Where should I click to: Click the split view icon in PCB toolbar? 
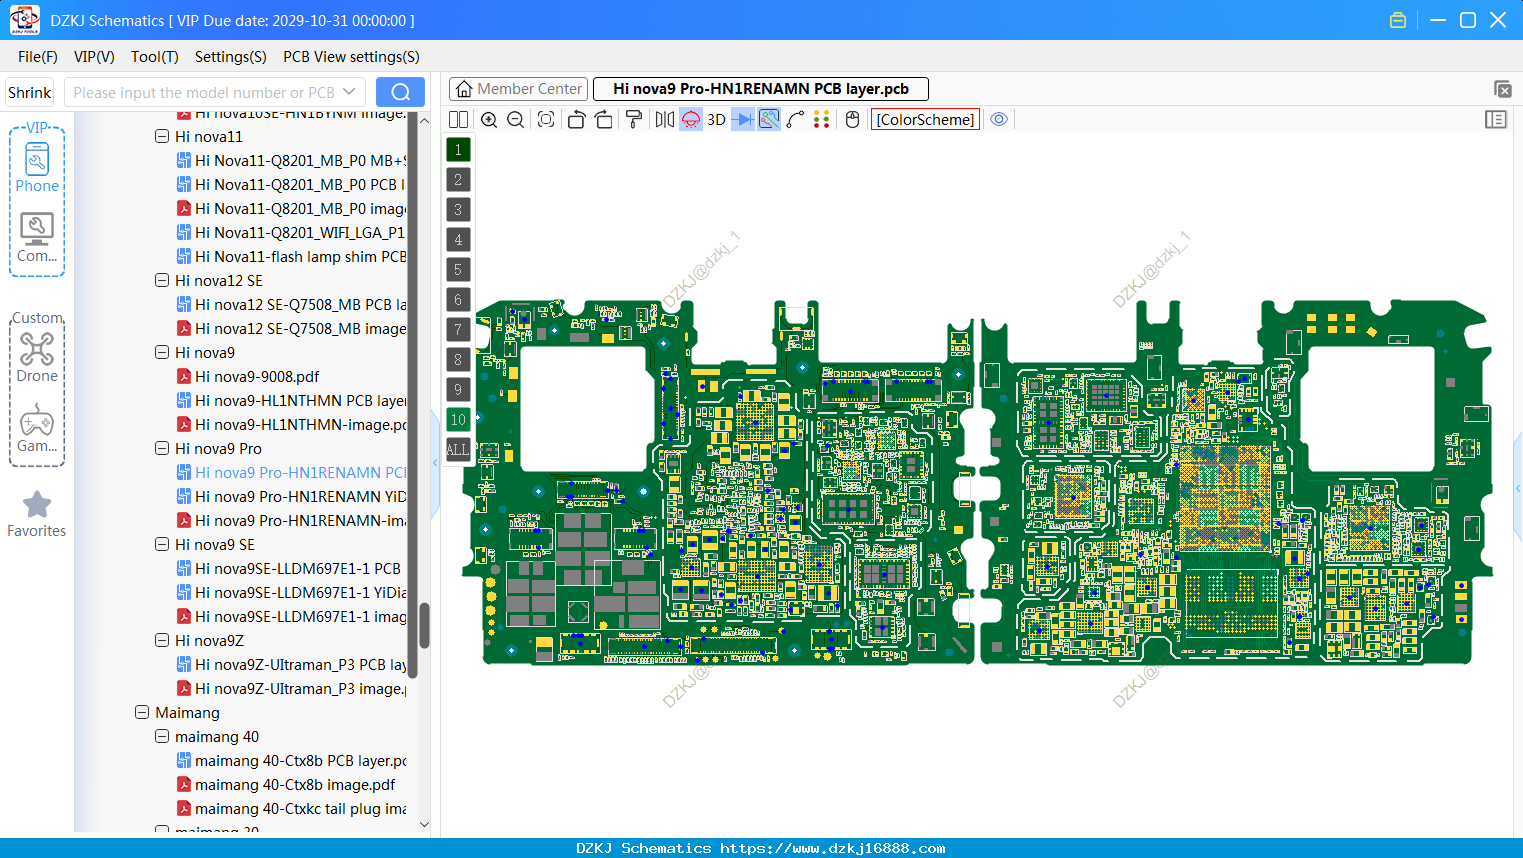pos(458,120)
